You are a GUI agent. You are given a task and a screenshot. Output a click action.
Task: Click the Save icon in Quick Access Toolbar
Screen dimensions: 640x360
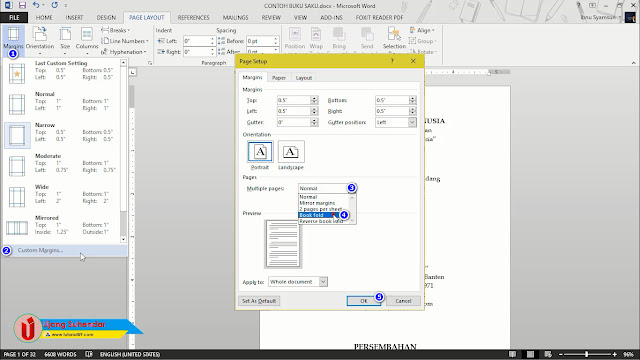point(22,5)
